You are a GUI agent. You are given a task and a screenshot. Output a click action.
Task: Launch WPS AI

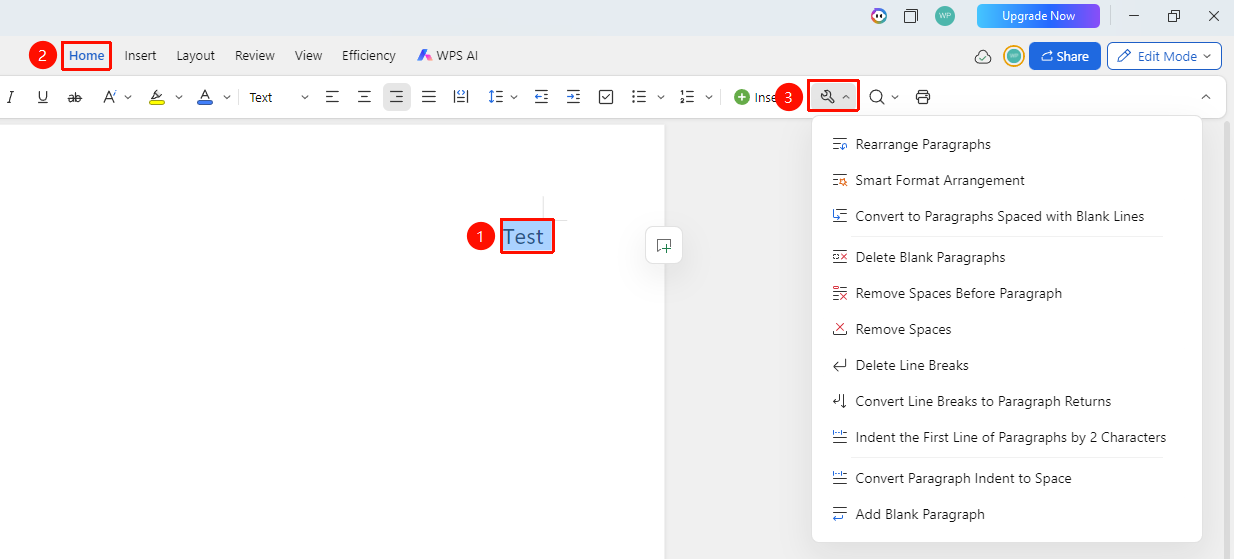(x=448, y=56)
